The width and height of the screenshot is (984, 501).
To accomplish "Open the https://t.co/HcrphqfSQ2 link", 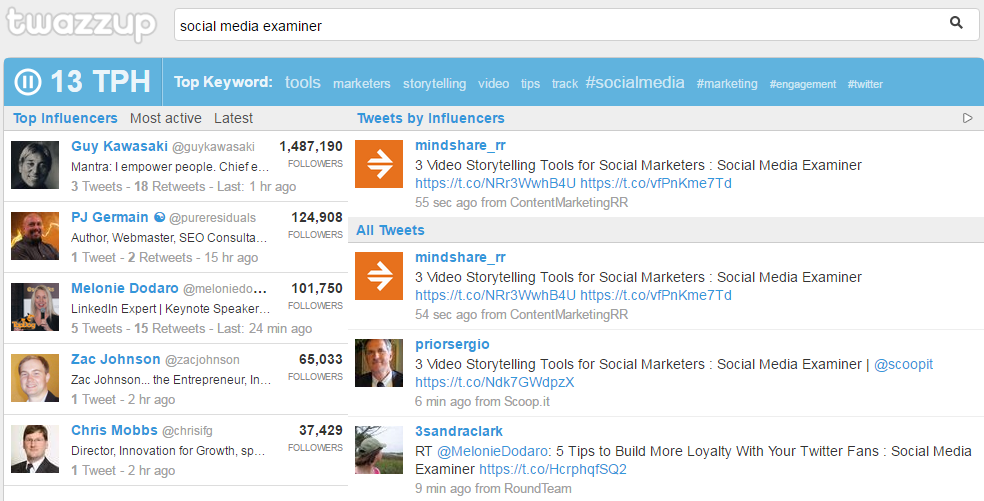I will 553,470.
